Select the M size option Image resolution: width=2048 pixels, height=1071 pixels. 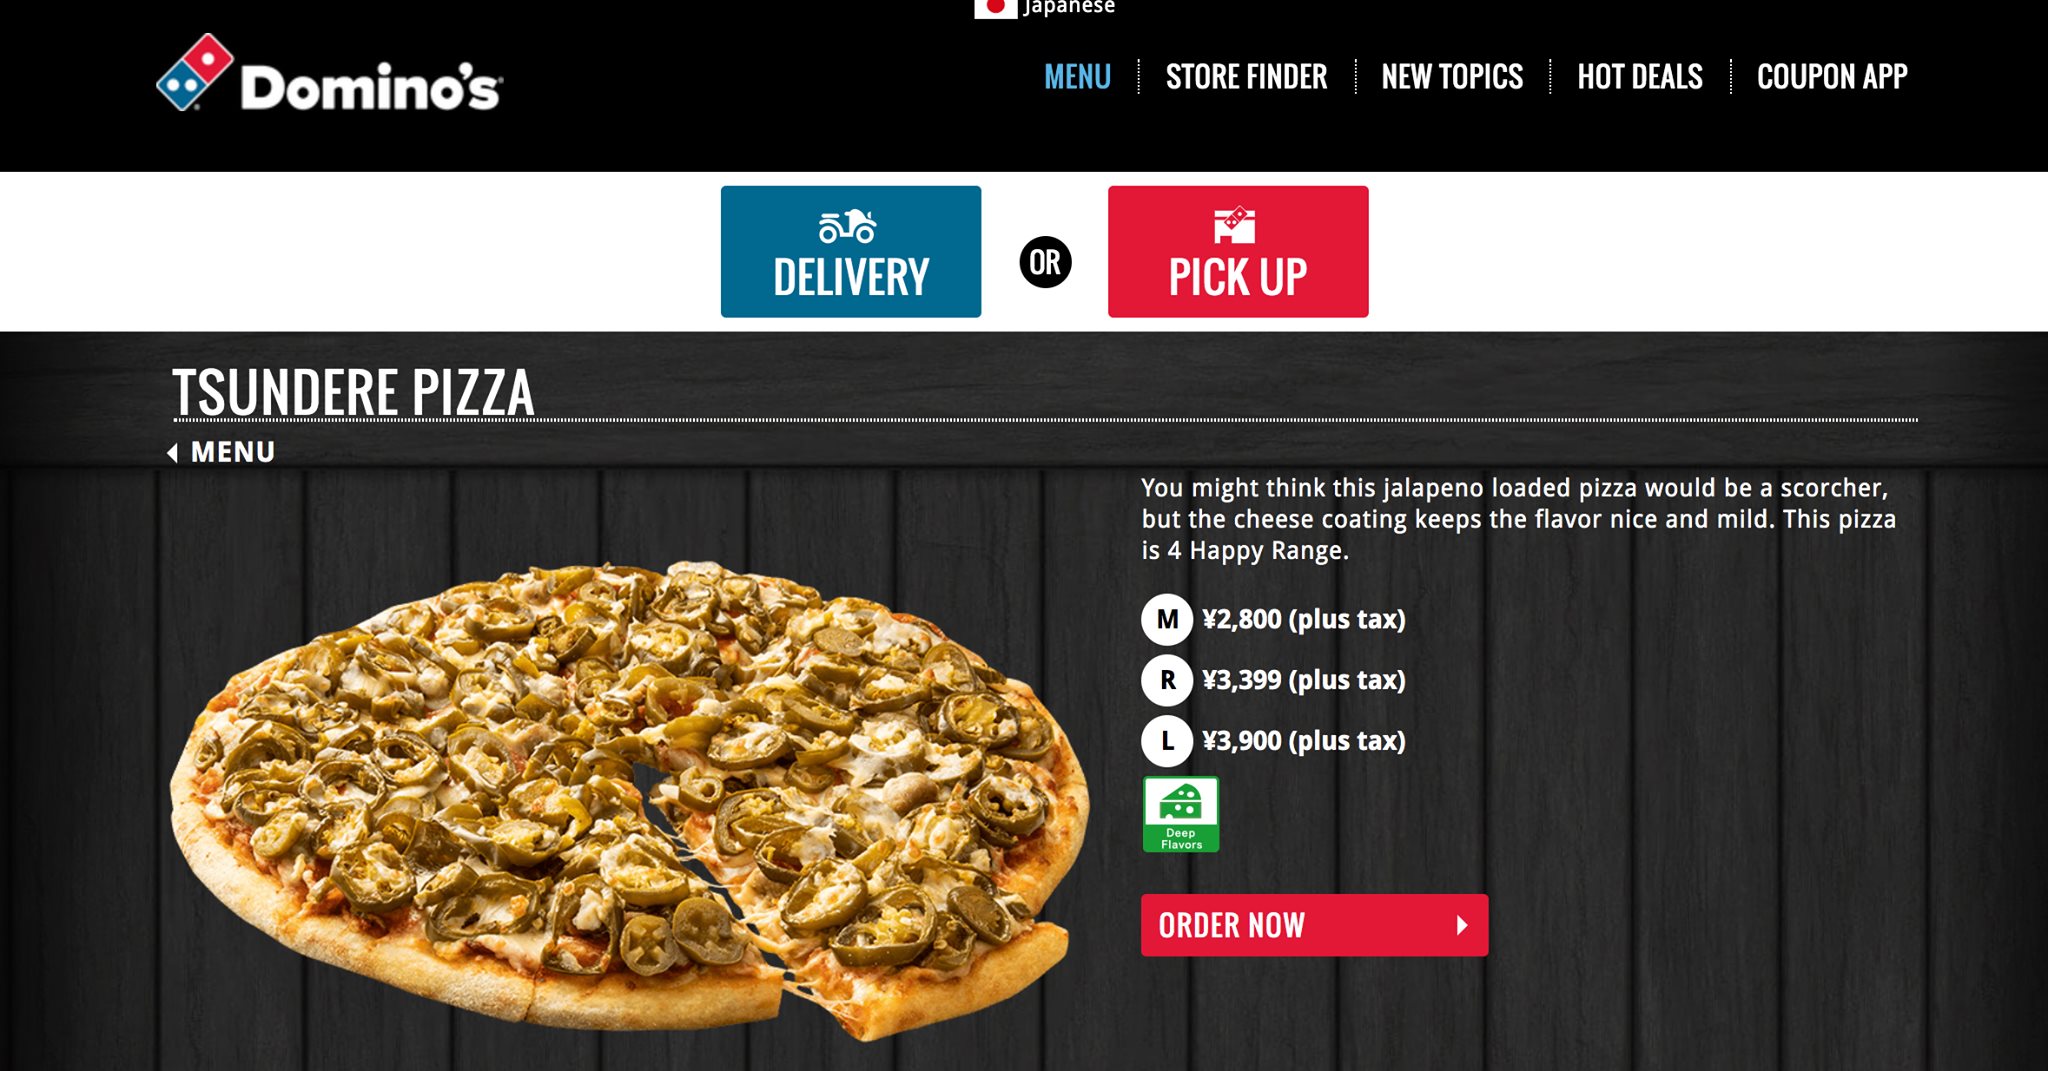(1167, 619)
